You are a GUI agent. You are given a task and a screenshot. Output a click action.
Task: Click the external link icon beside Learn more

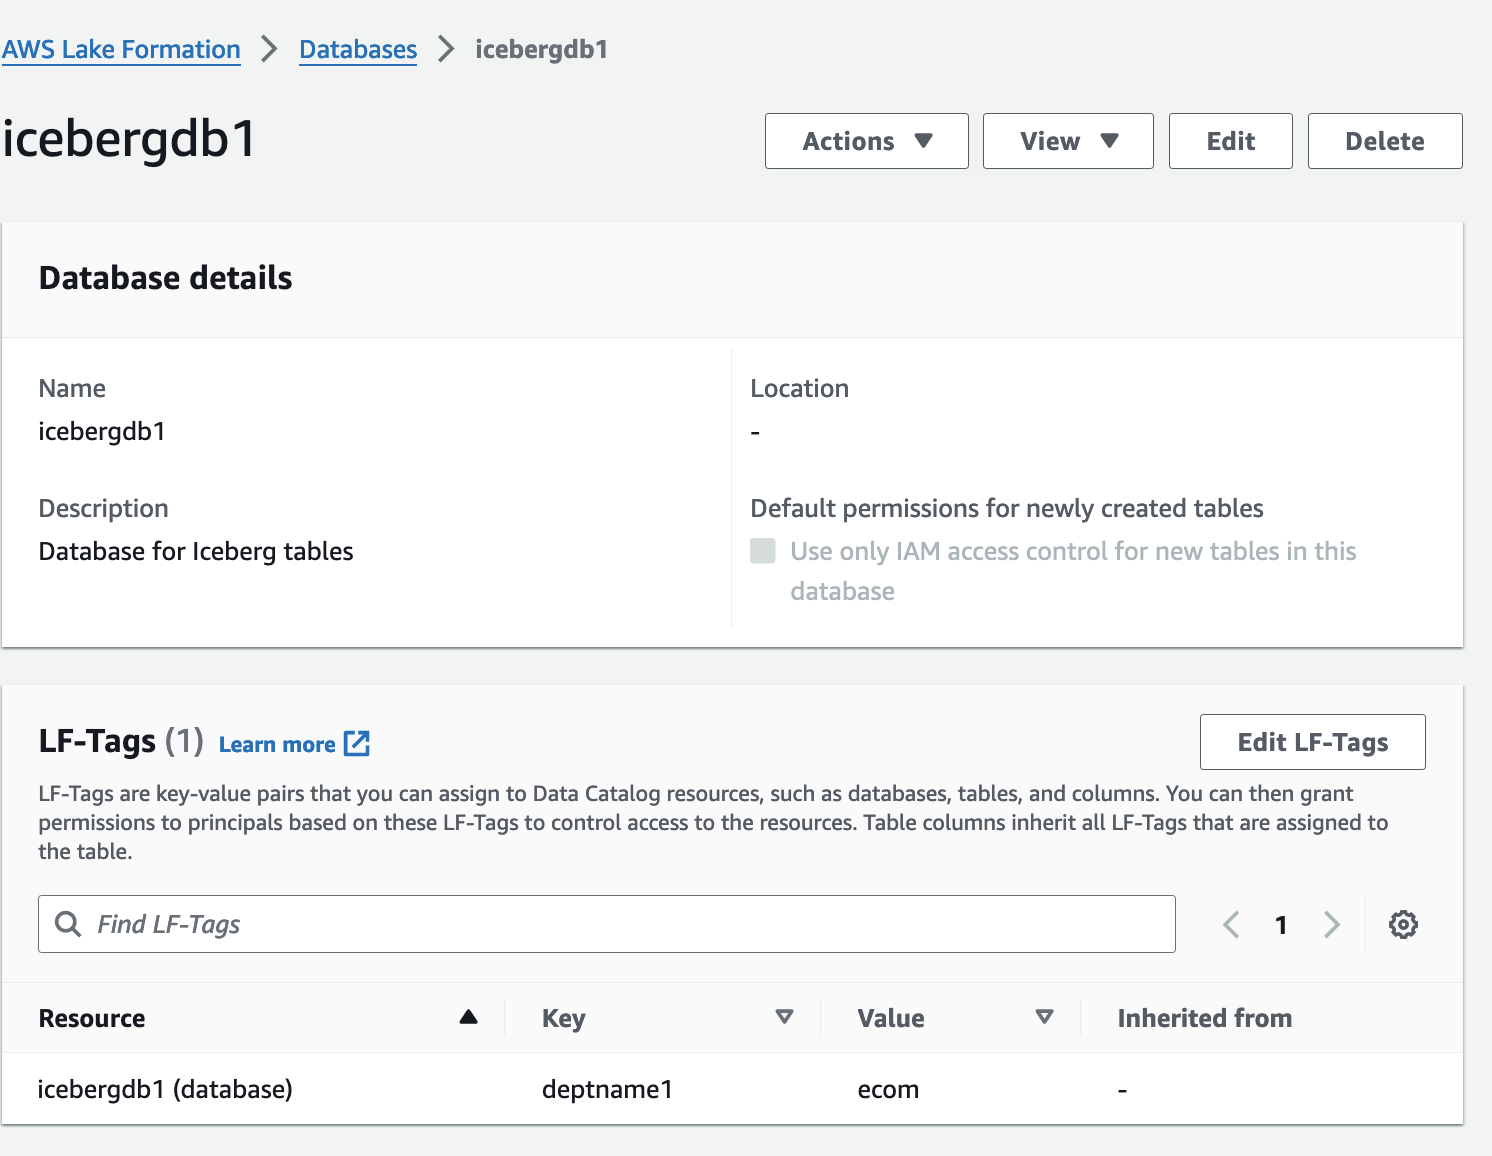pyautogui.click(x=357, y=743)
